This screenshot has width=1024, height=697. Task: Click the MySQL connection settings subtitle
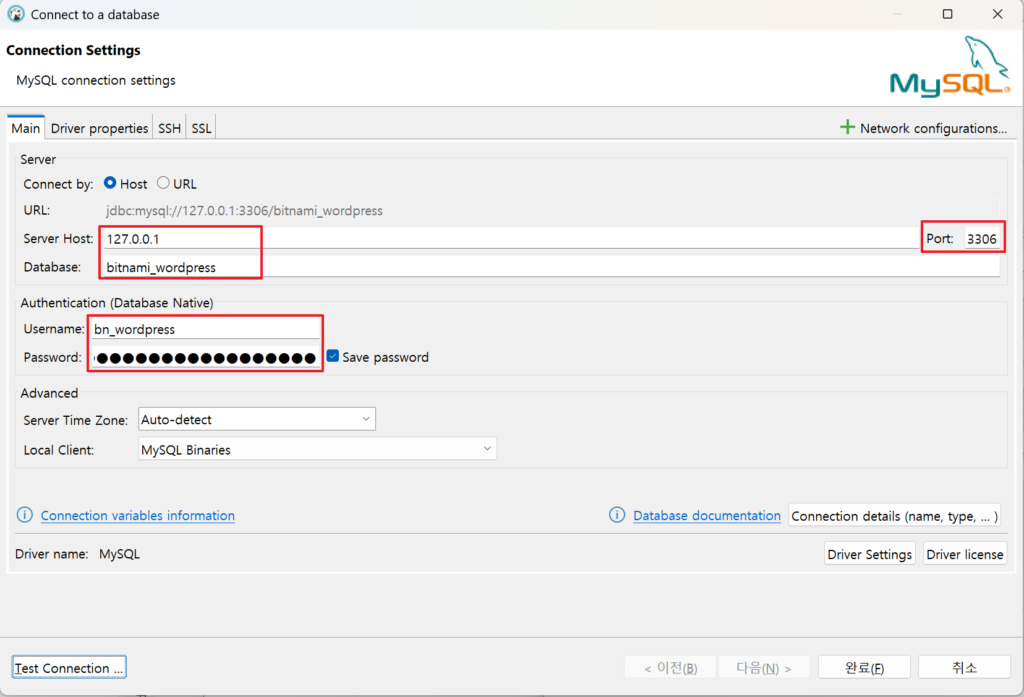[x=96, y=80]
